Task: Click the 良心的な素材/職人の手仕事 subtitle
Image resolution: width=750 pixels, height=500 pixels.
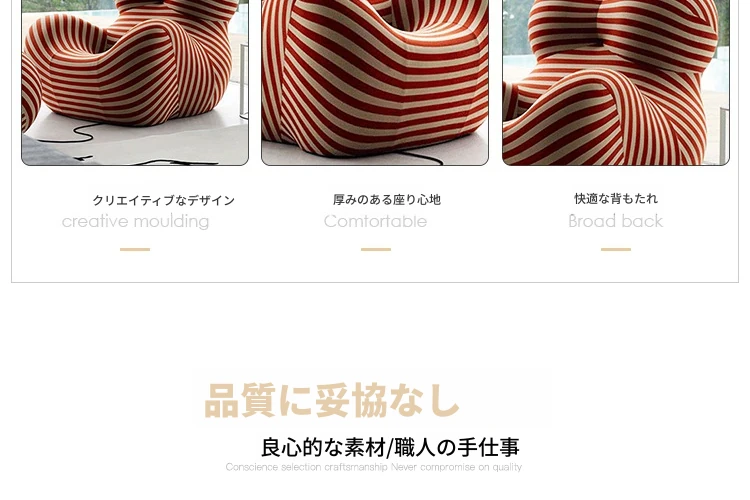Action: pyautogui.click(x=390, y=447)
